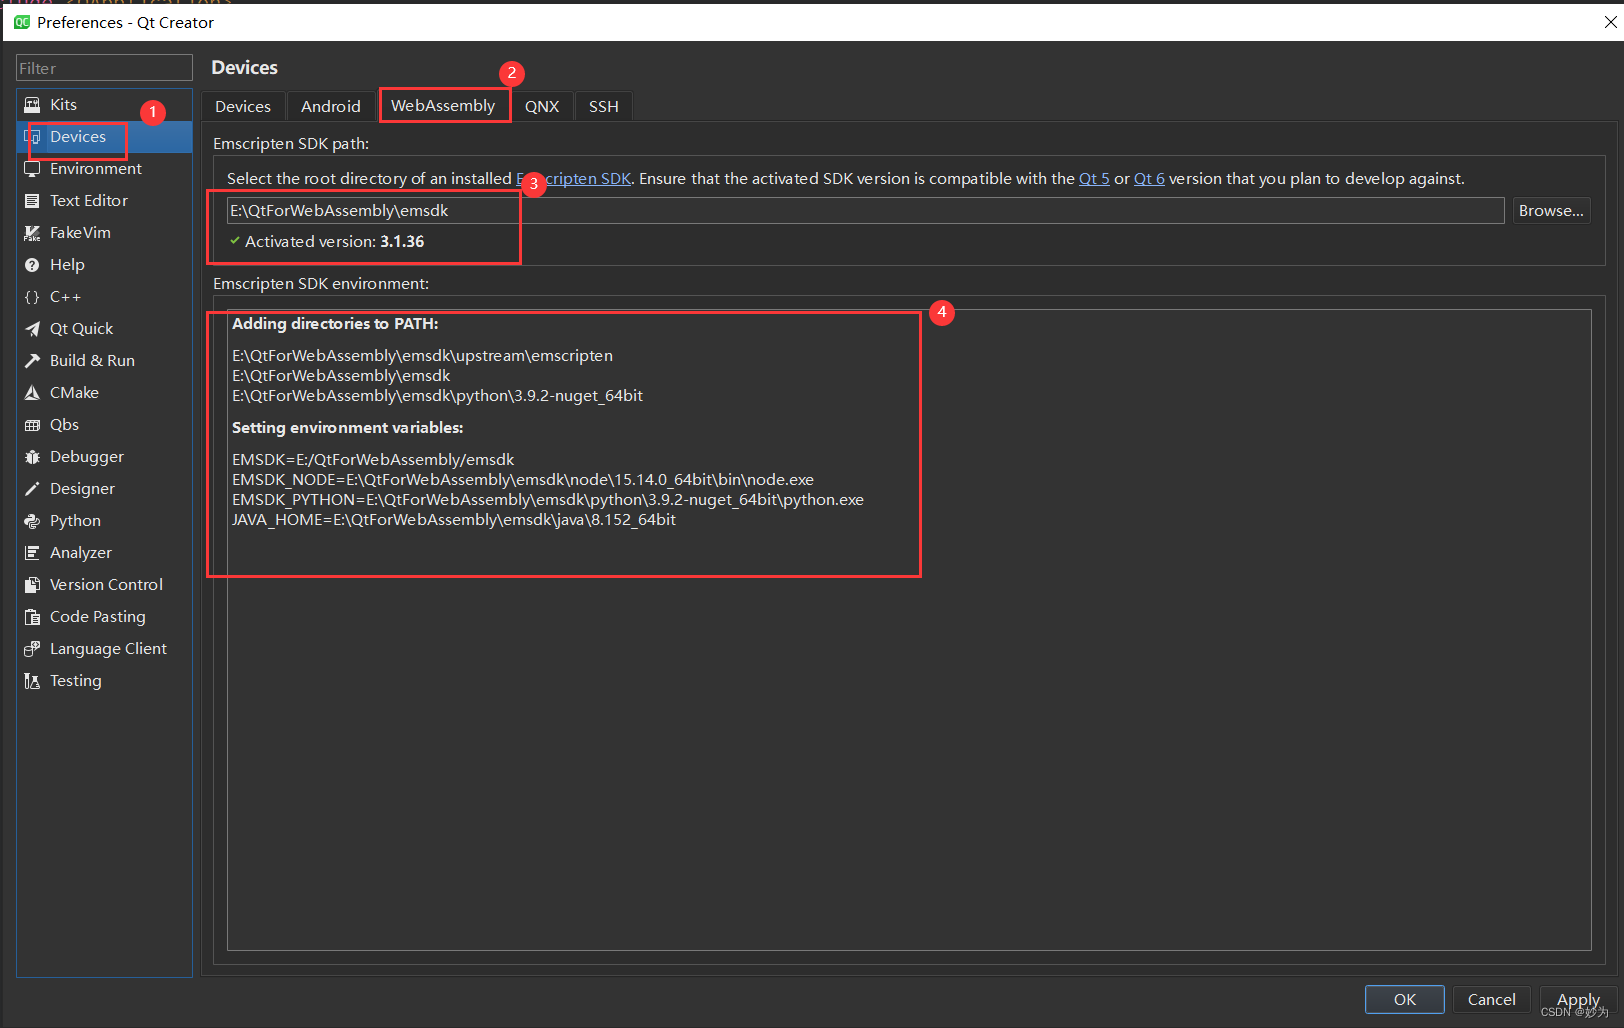Open Version Control settings
The image size is (1624, 1028).
pos(106,585)
